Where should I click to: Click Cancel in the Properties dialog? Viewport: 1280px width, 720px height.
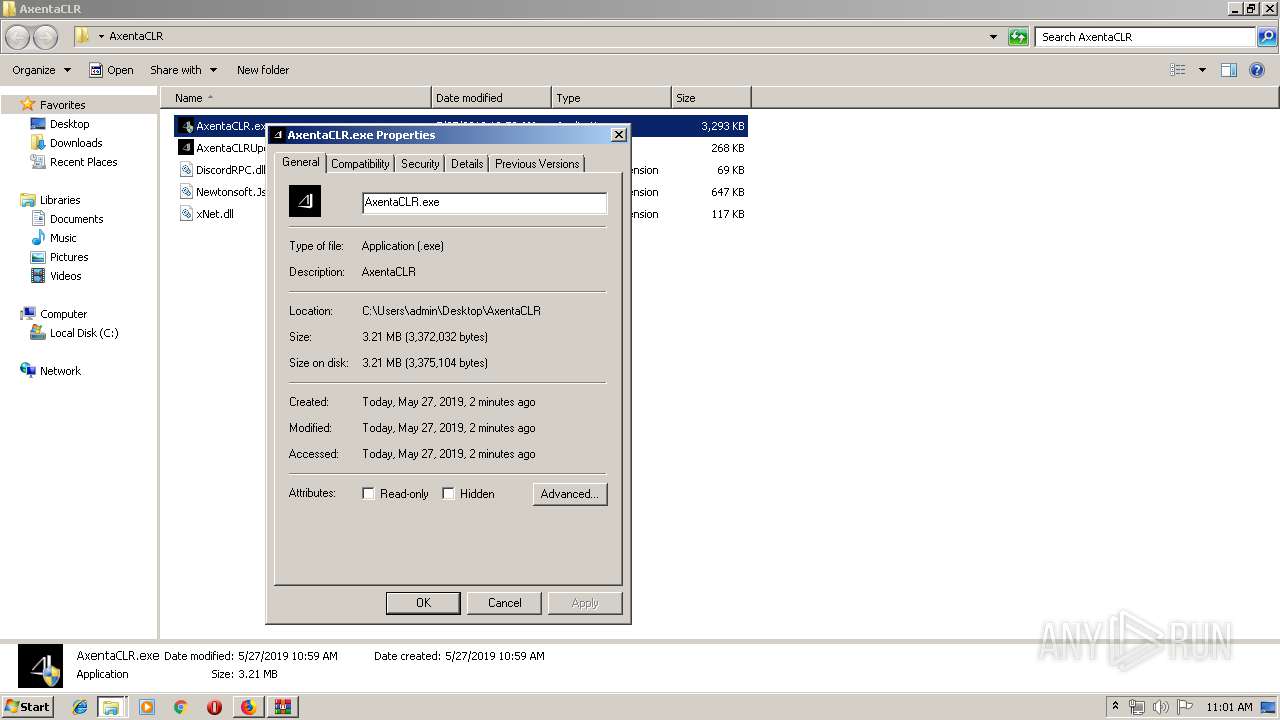pos(505,603)
